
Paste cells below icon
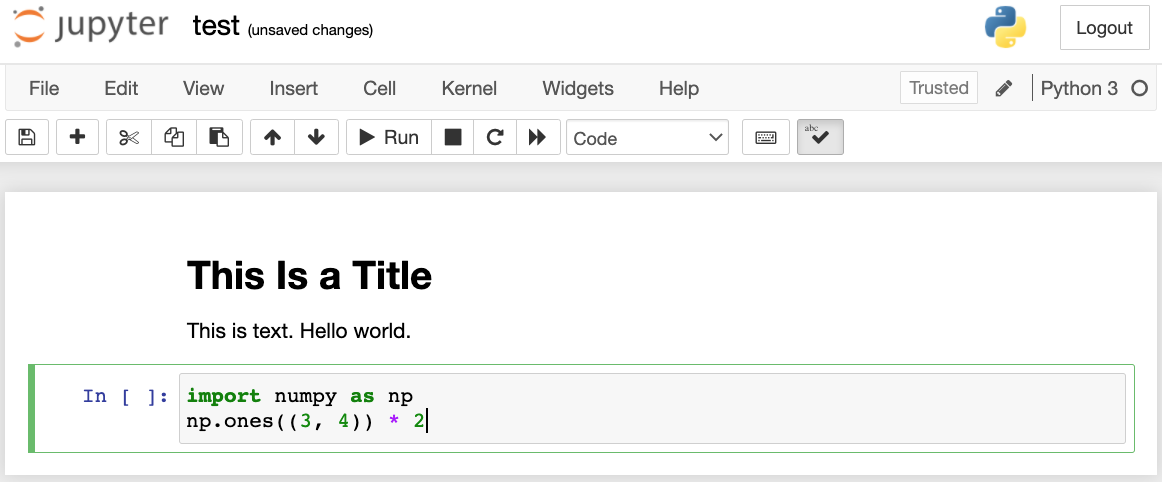[x=219, y=138]
